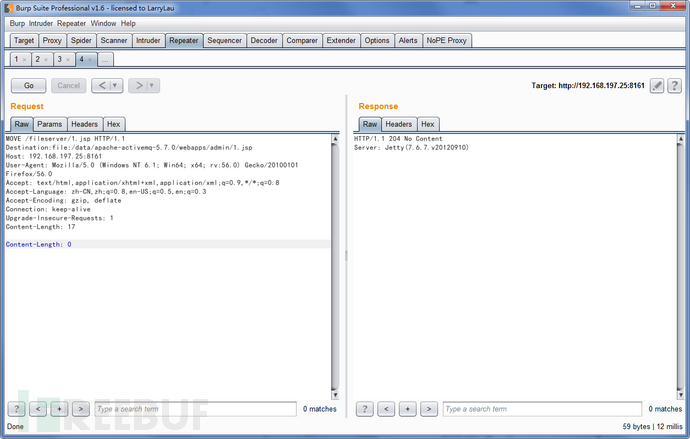This screenshot has width=690, height=439.
Task: Open the Intruder menu
Action: coord(41,23)
